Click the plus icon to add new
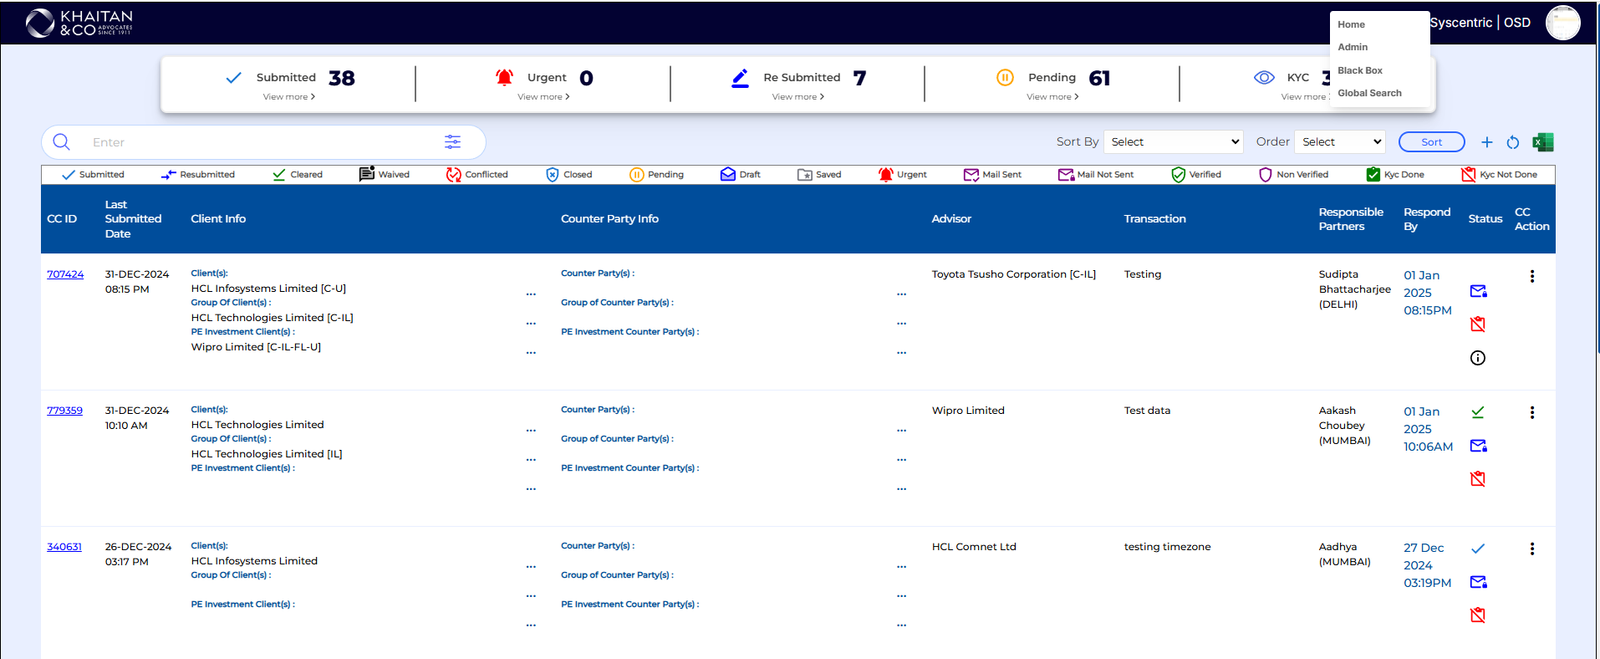Viewport: 1600px width, 659px height. tap(1487, 142)
